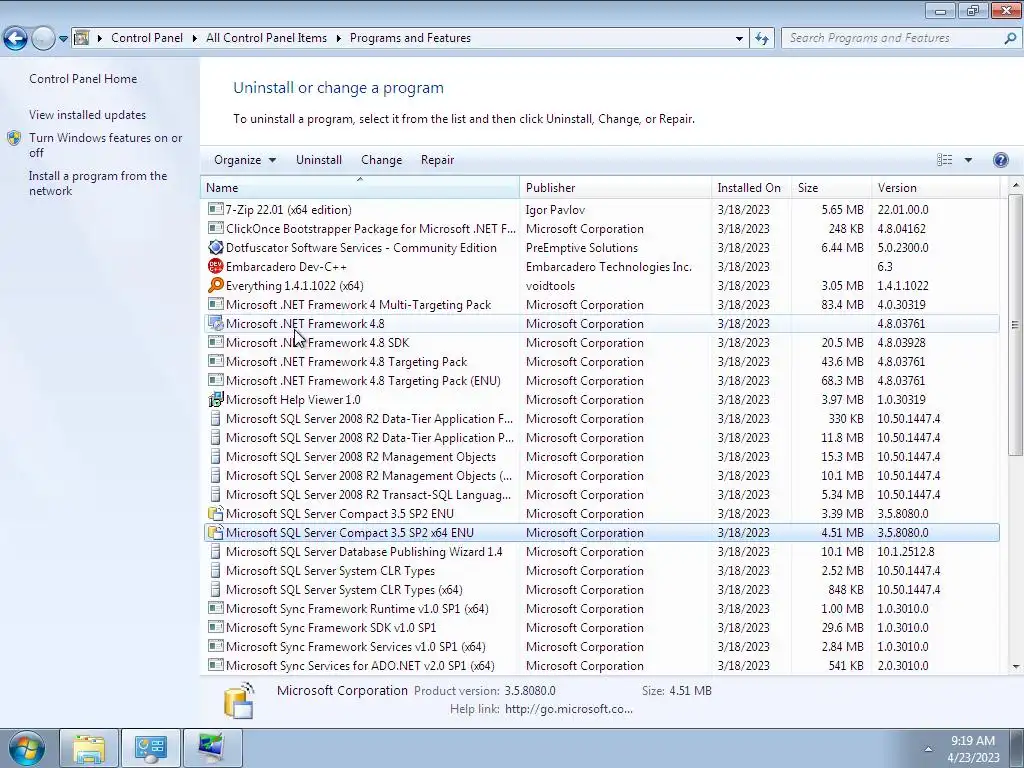The width and height of the screenshot is (1024, 768).
Task: Open the More view options dropdown arrow
Action: pos(968,160)
